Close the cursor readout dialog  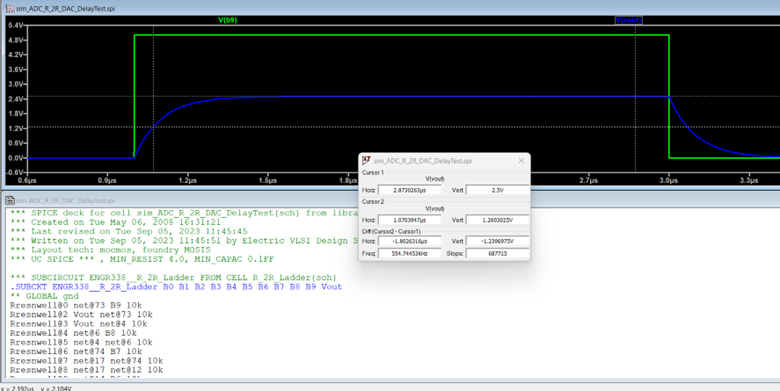point(521,161)
